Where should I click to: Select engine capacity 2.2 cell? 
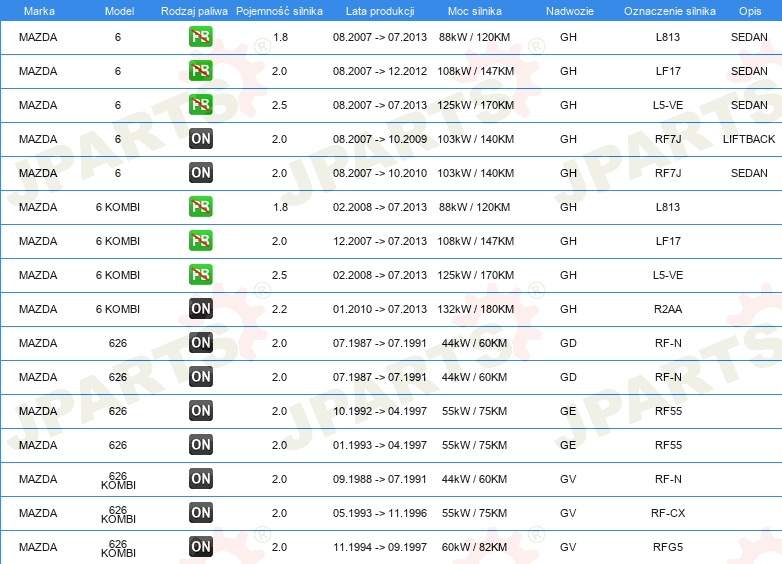(x=279, y=309)
